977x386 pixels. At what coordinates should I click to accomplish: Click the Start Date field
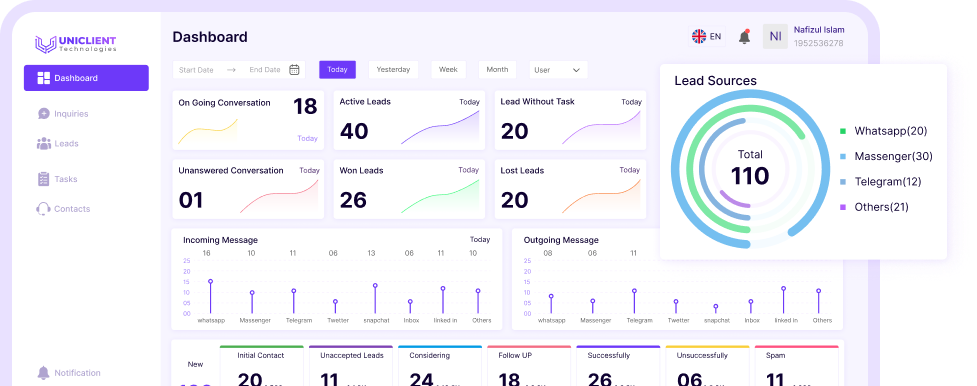tap(196, 70)
